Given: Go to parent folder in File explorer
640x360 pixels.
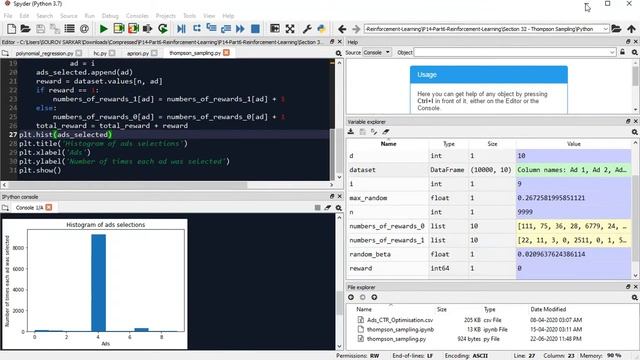Looking at the screenshot, I should click(x=374, y=297).
